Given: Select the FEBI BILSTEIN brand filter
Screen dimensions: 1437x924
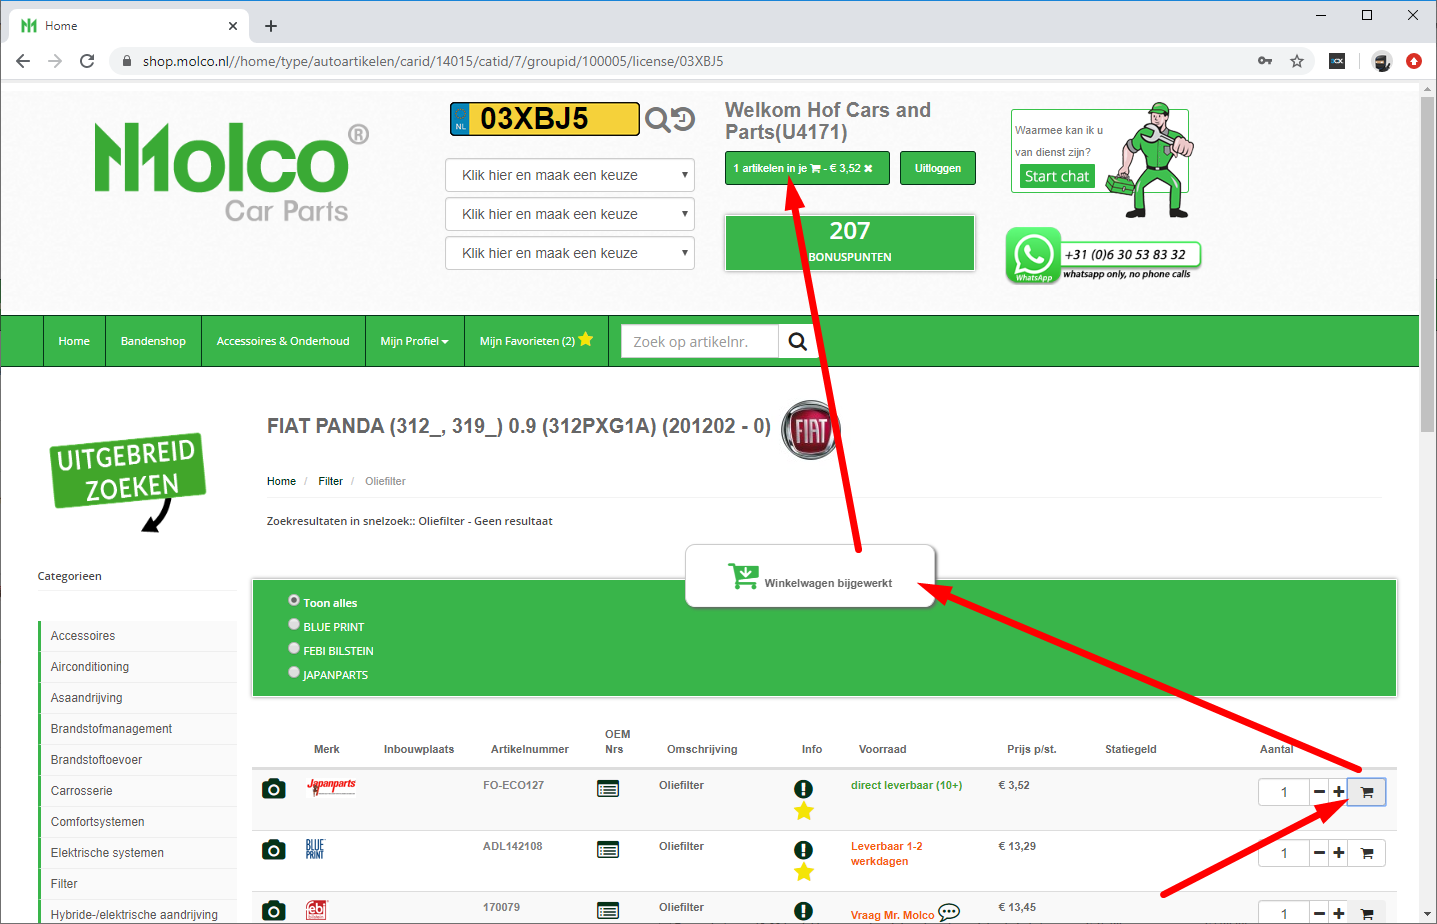Looking at the screenshot, I should pos(294,648).
